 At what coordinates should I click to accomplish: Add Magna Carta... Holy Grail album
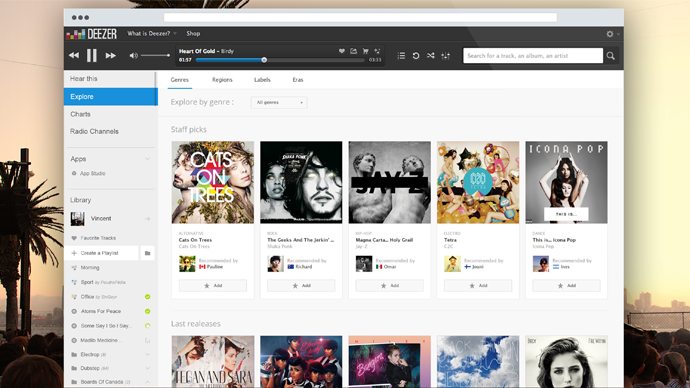(x=389, y=286)
